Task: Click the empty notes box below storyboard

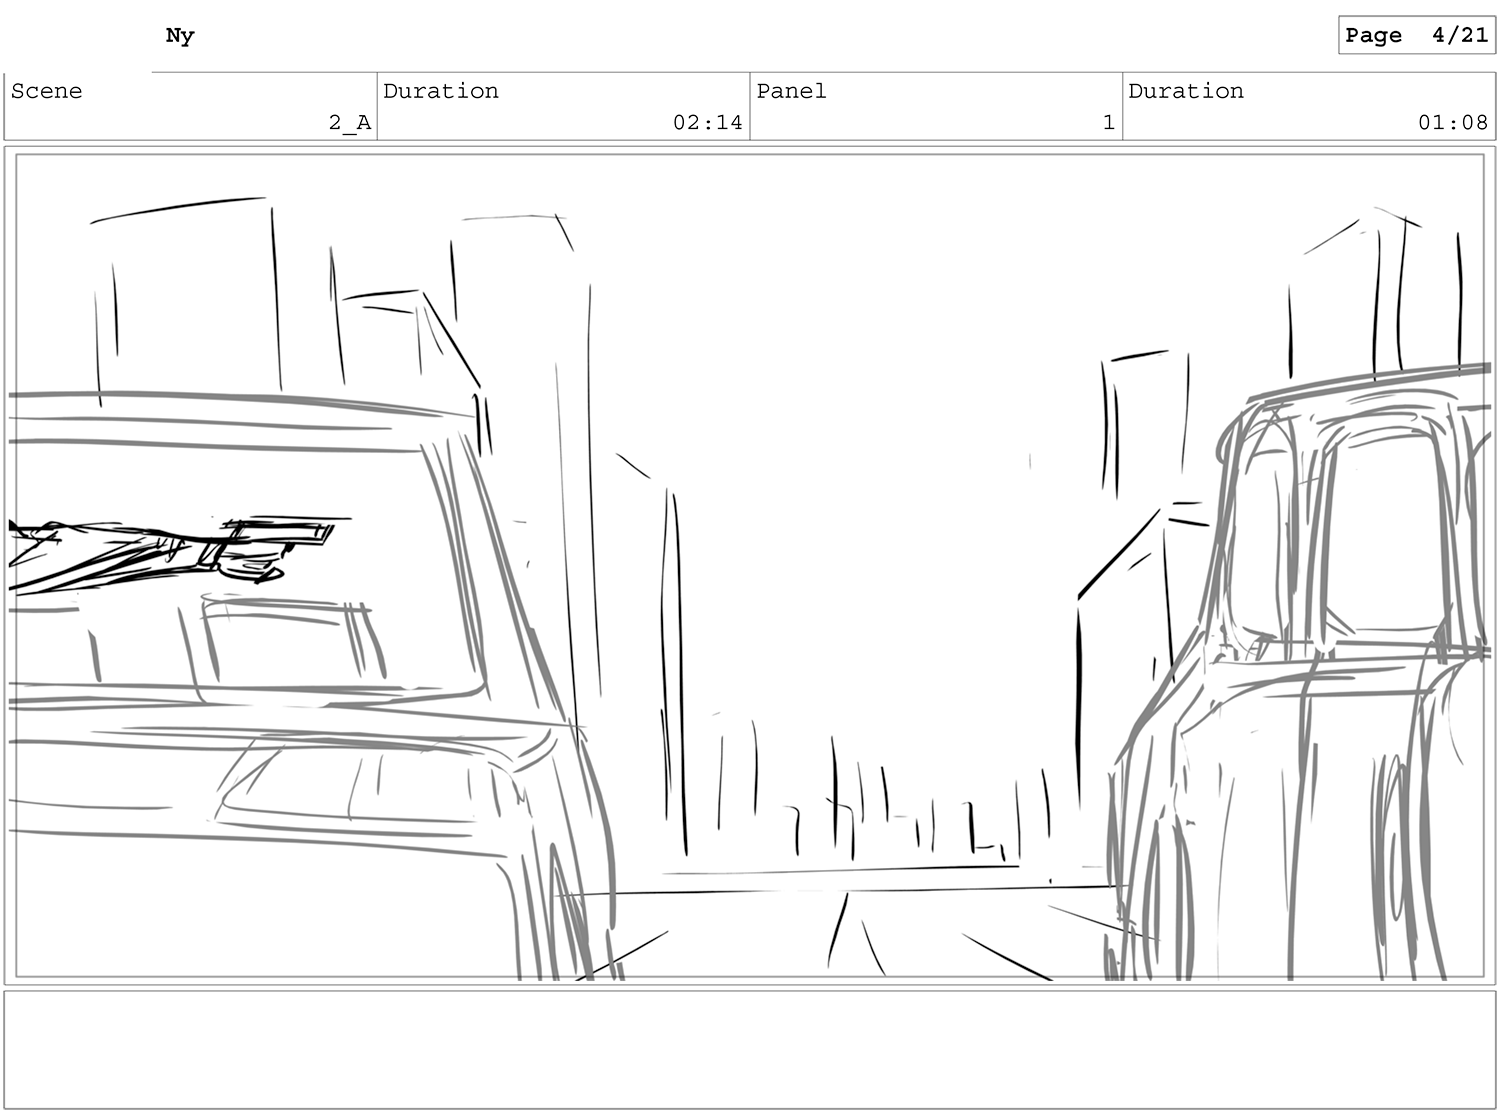Action: (x=750, y=1049)
